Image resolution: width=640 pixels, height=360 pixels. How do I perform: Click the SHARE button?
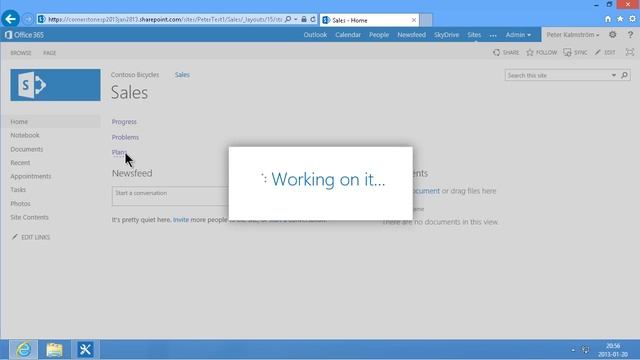click(x=506, y=52)
